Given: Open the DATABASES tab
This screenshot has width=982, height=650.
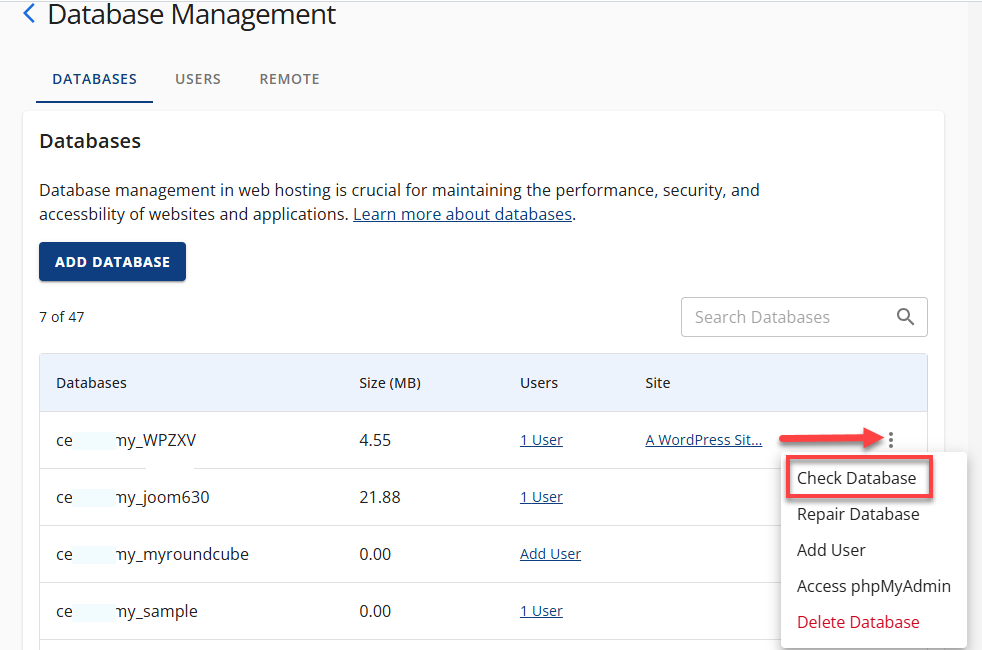Looking at the screenshot, I should [94, 78].
